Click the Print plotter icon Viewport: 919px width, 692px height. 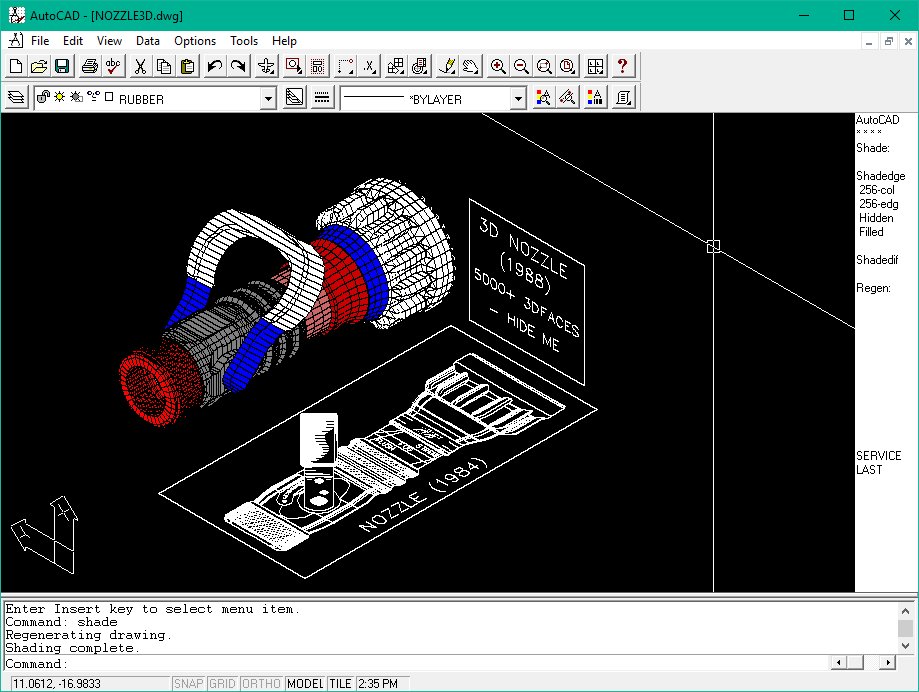pos(90,66)
